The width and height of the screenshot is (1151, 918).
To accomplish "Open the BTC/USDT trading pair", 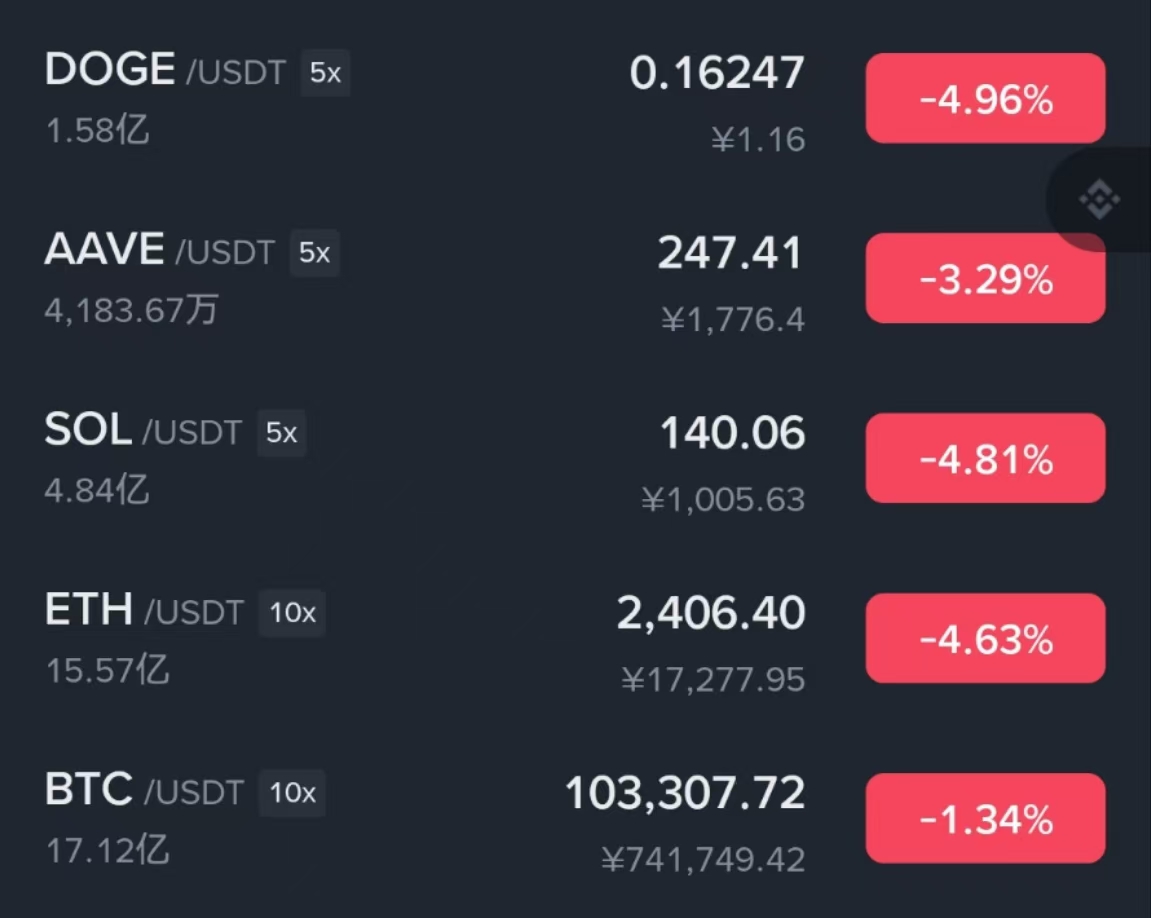I will click(576, 818).
